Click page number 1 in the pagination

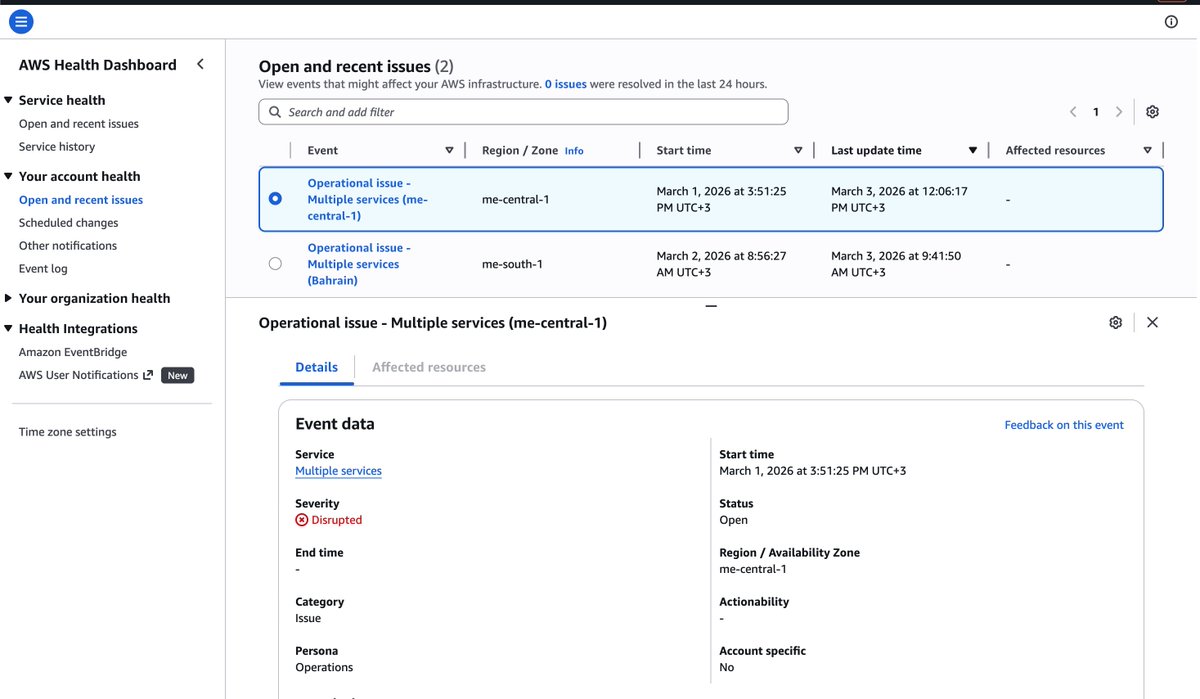(1096, 112)
